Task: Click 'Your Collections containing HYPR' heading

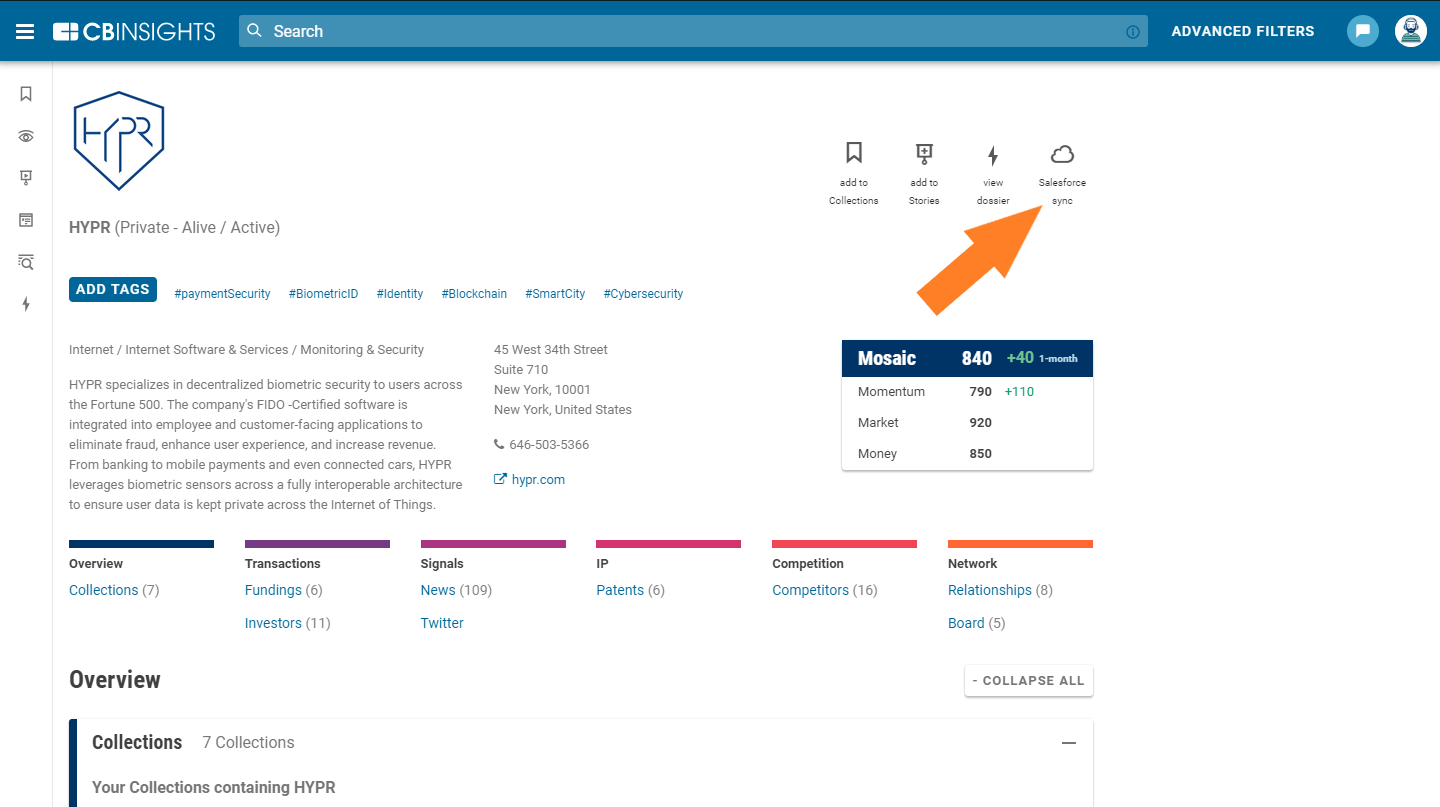Action: pos(214,788)
